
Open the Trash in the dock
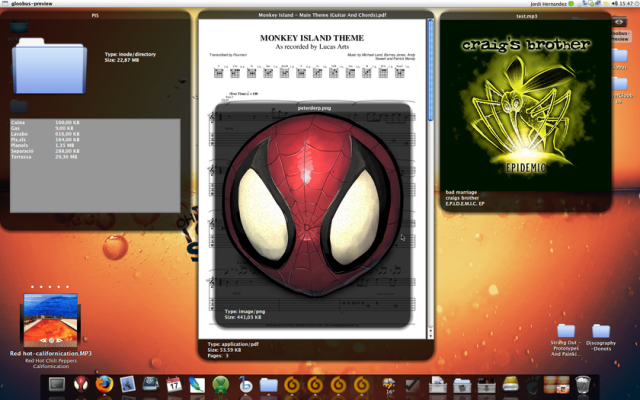[x=583, y=384]
